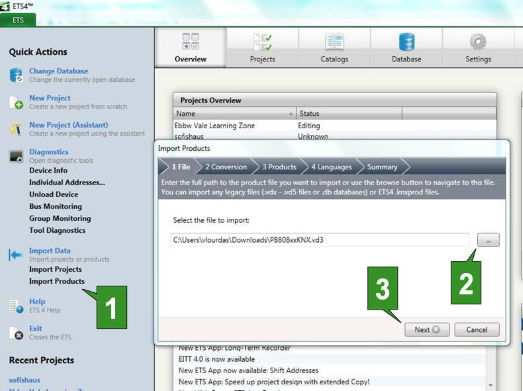Select wizard Summary step
523x391 pixels.
tap(382, 167)
